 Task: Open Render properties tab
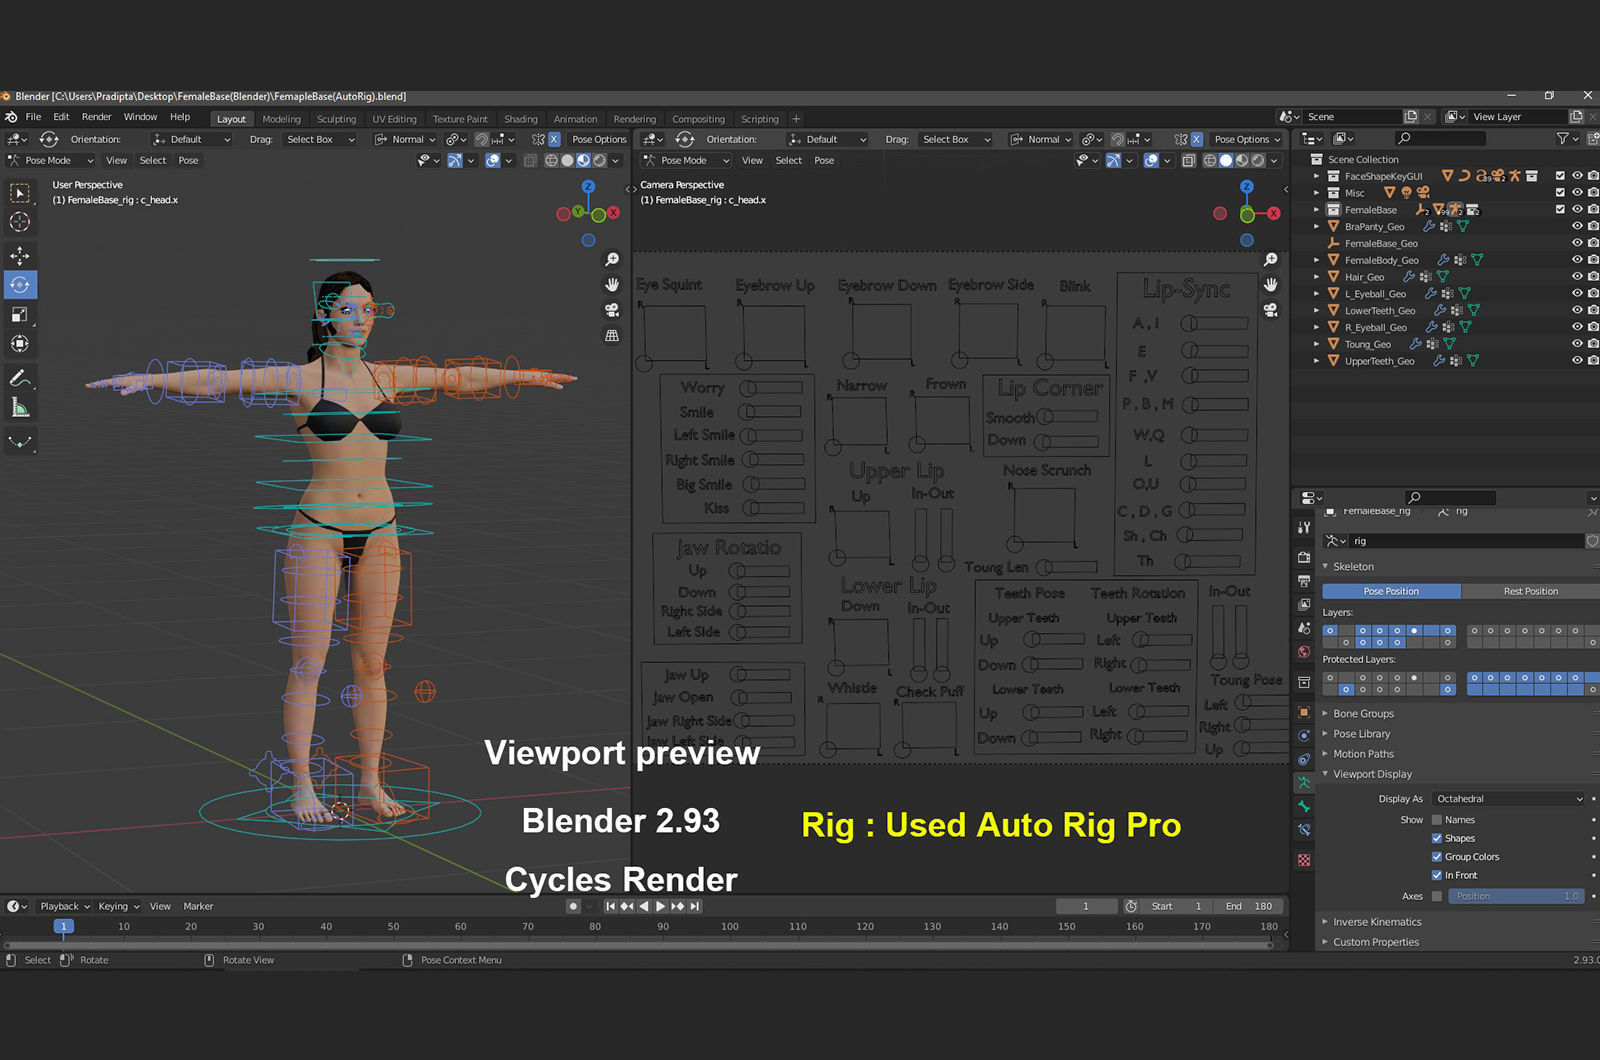click(1304, 557)
